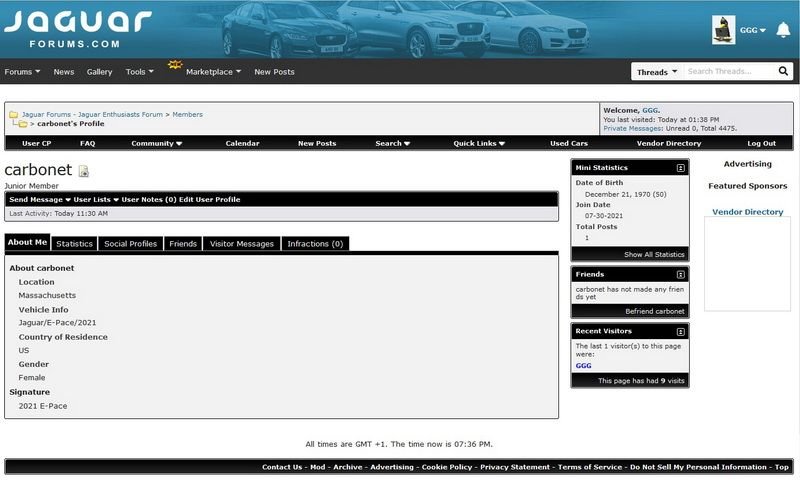Open the Quick Links dropdown menu
The image size is (800, 480).
tap(479, 144)
